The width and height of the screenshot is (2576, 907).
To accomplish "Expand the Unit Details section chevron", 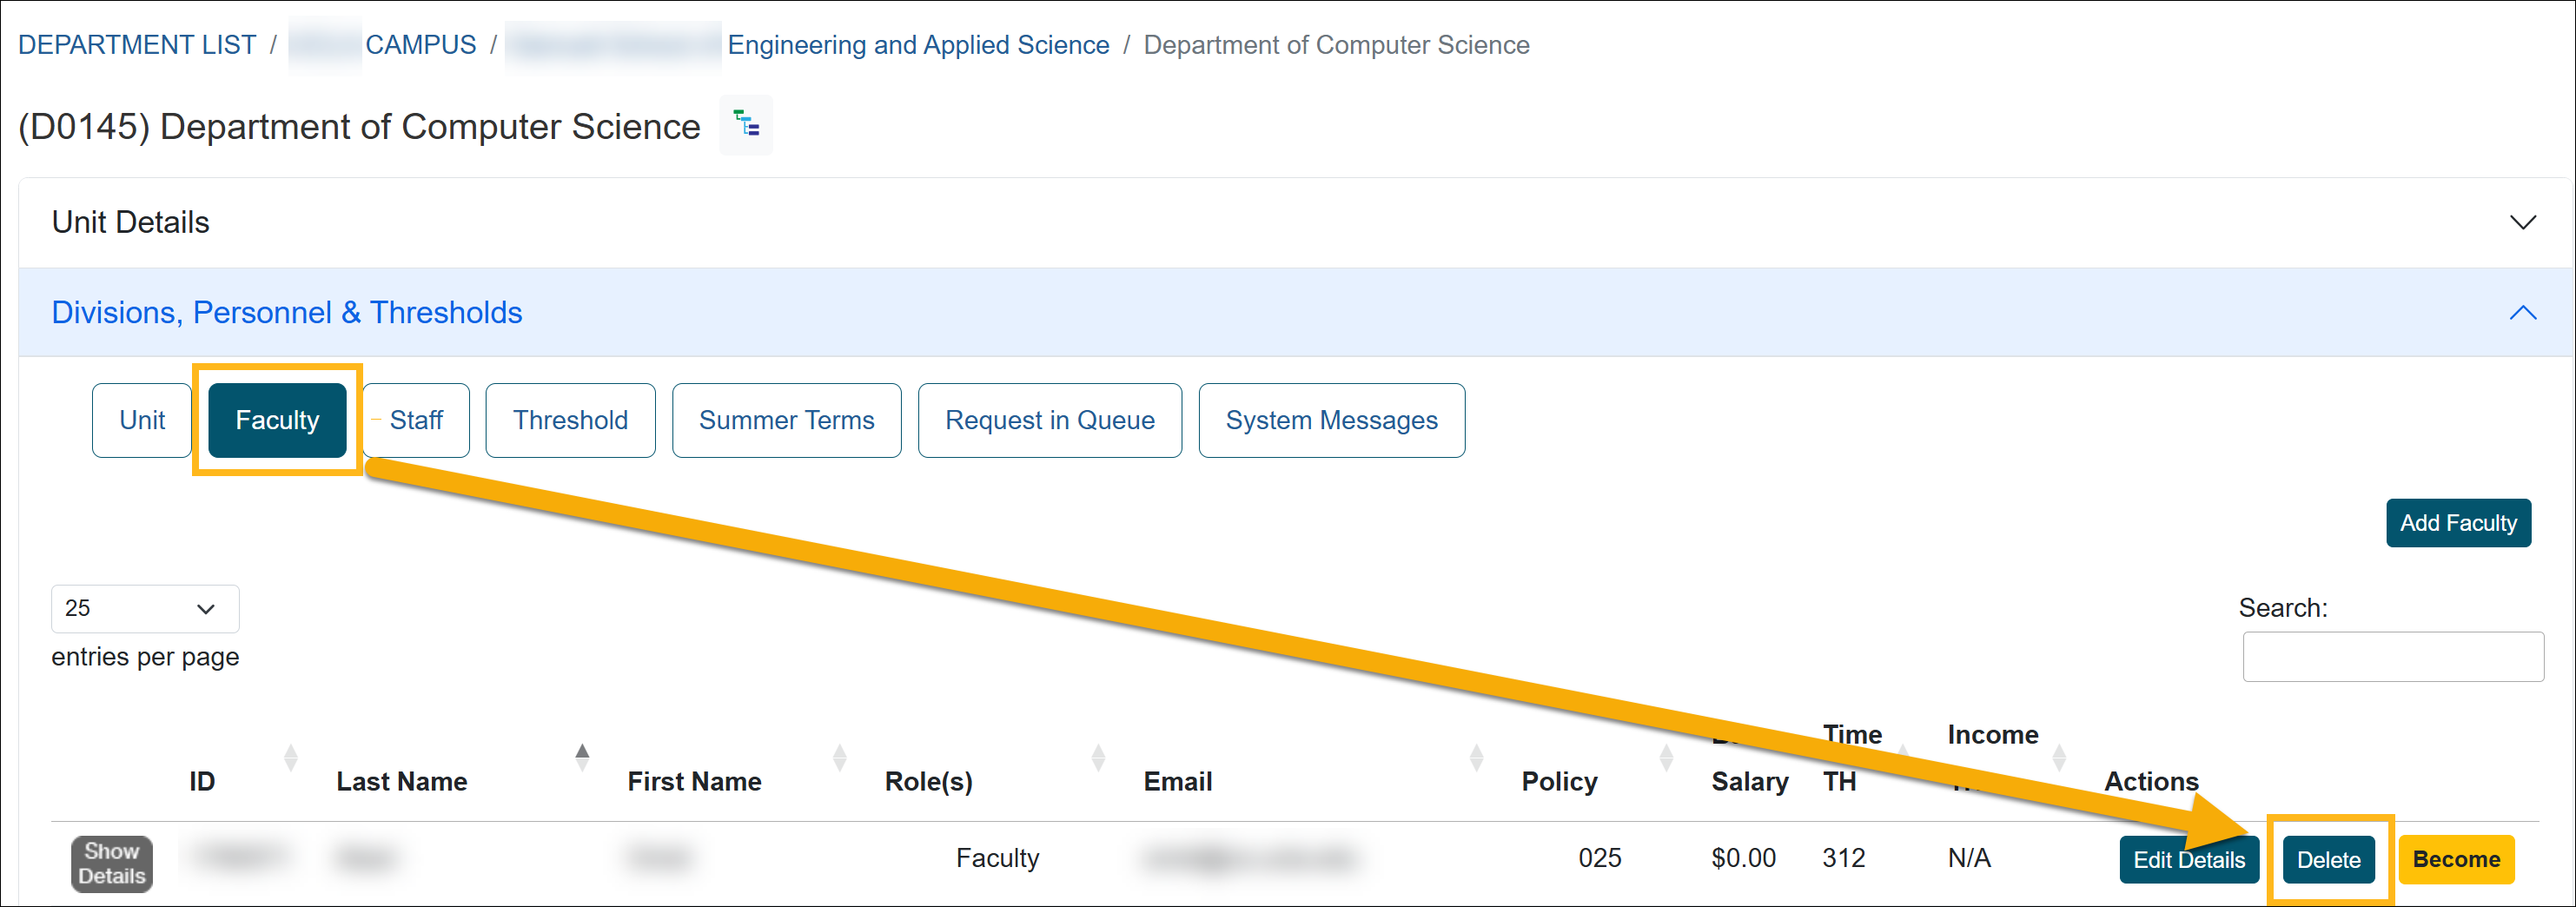I will click(2522, 222).
